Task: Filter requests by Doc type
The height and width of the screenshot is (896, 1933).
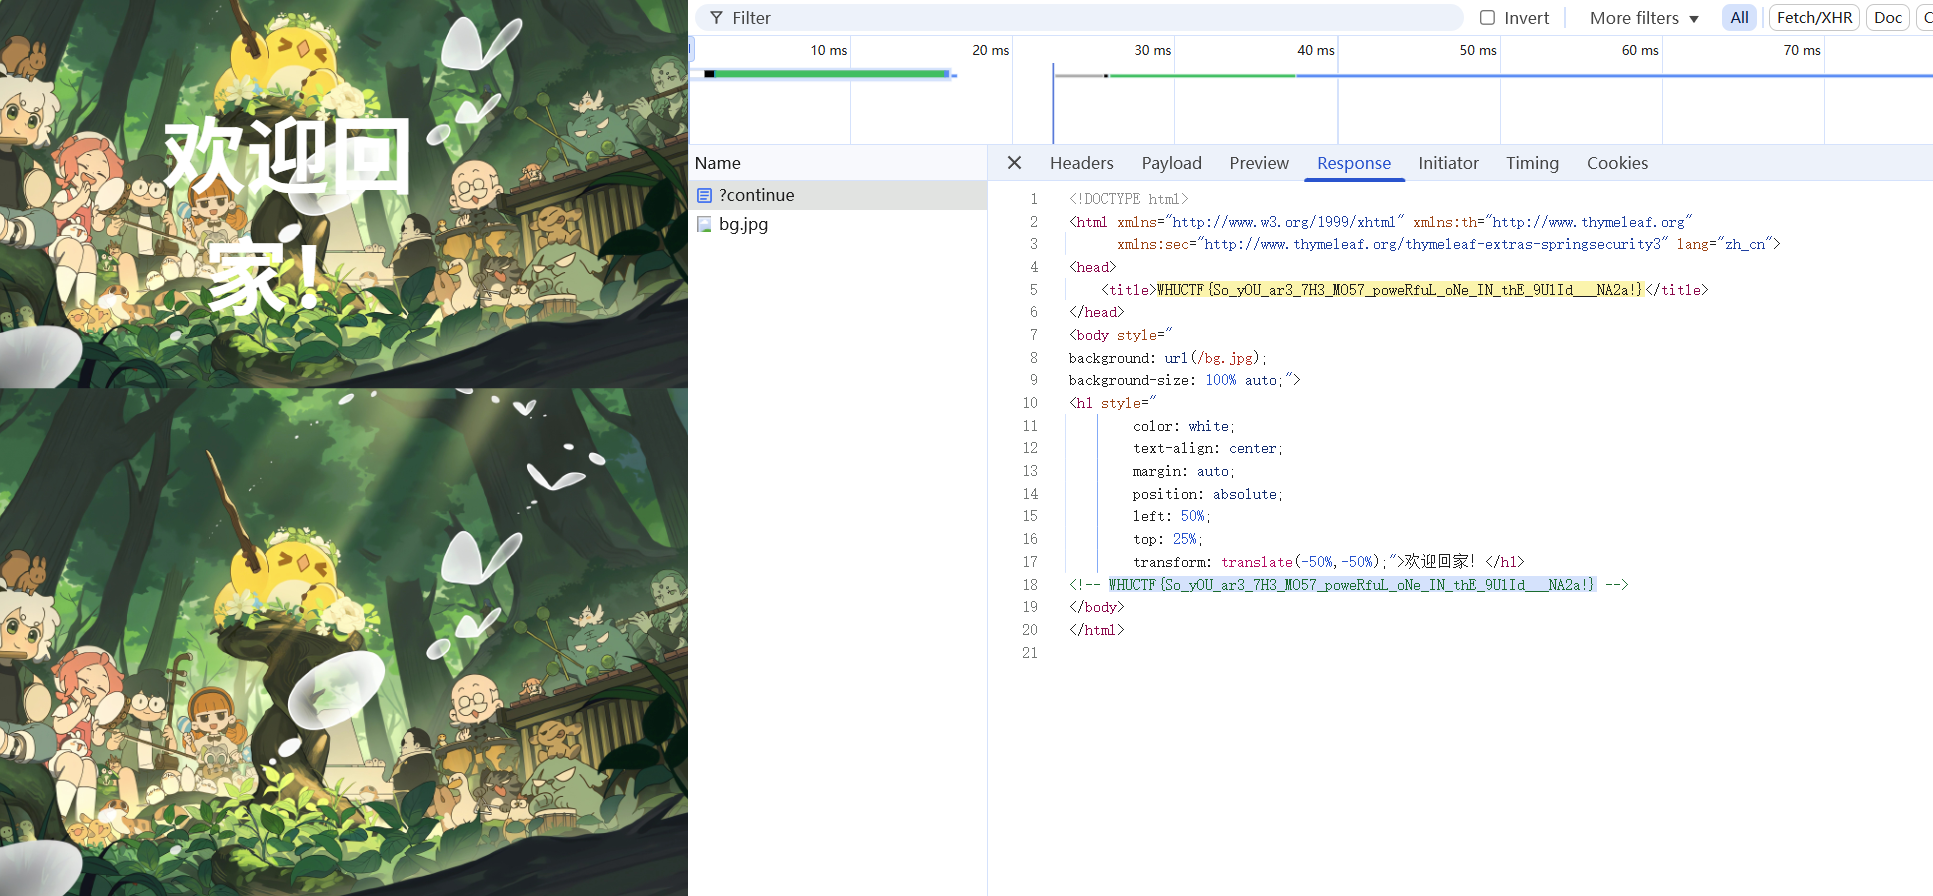Action: pyautogui.click(x=1887, y=18)
